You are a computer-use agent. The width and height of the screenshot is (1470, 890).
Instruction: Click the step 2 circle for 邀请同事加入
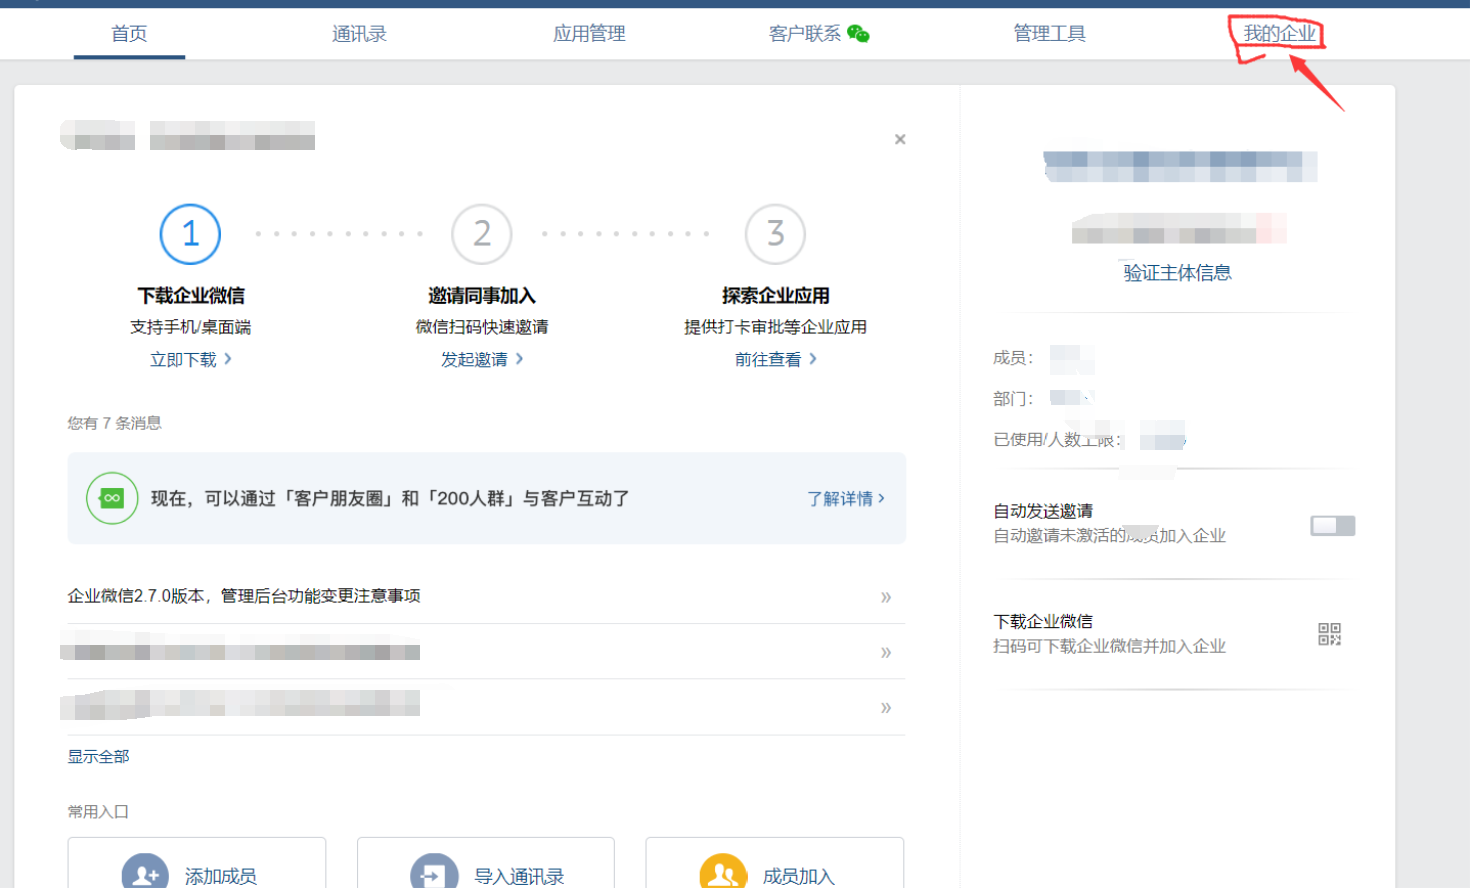482,234
